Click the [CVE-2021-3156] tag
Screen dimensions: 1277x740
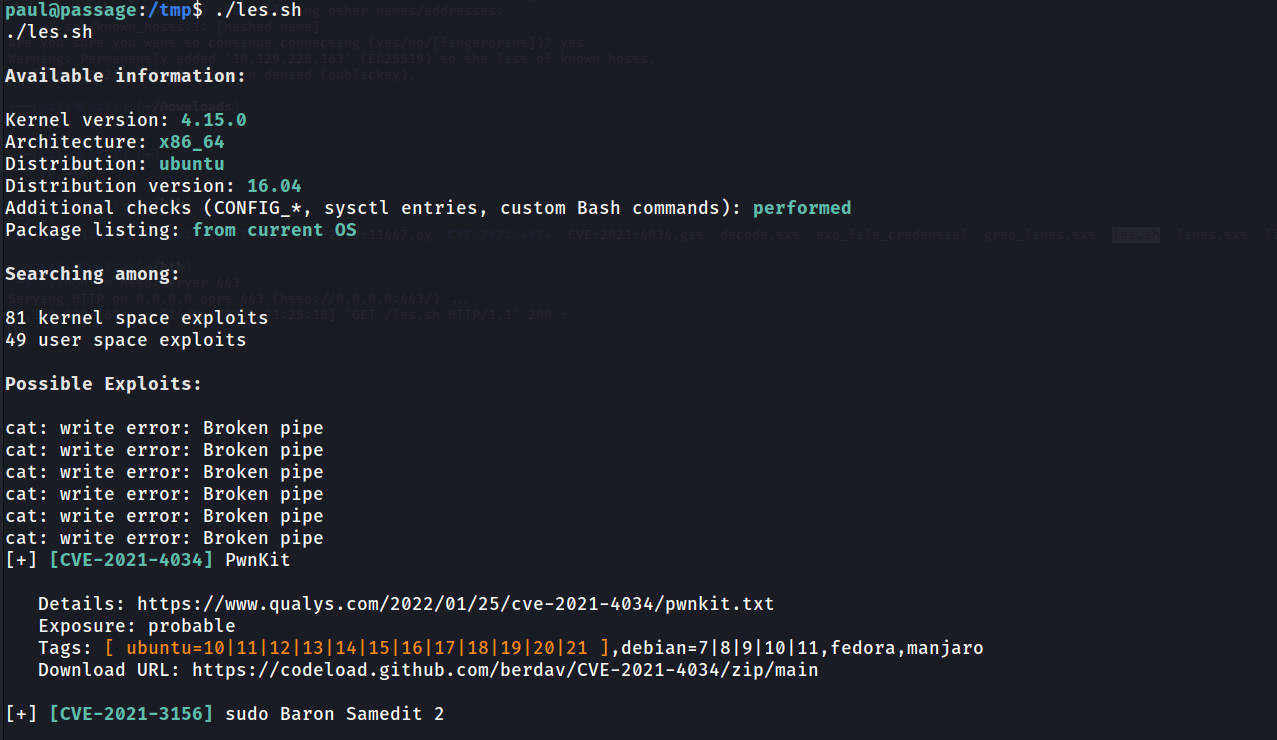coord(131,714)
